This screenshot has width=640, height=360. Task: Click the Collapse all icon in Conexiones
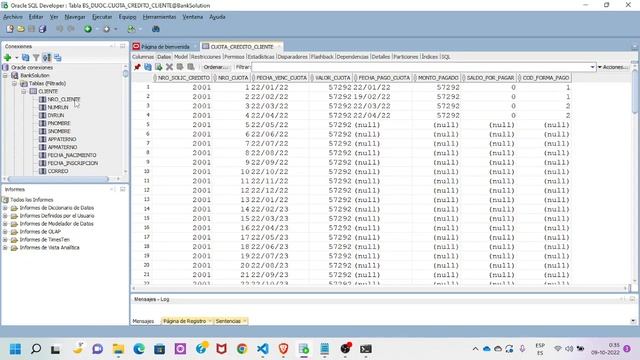(x=58, y=58)
